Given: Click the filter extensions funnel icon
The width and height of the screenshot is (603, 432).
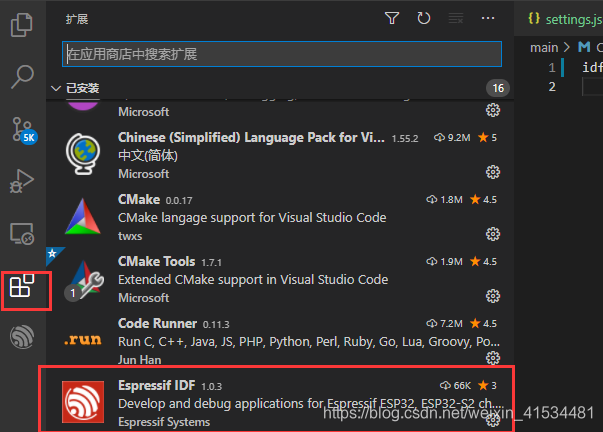Looking at the screenshot, I should pyautogui.click(x=392, y=18).
